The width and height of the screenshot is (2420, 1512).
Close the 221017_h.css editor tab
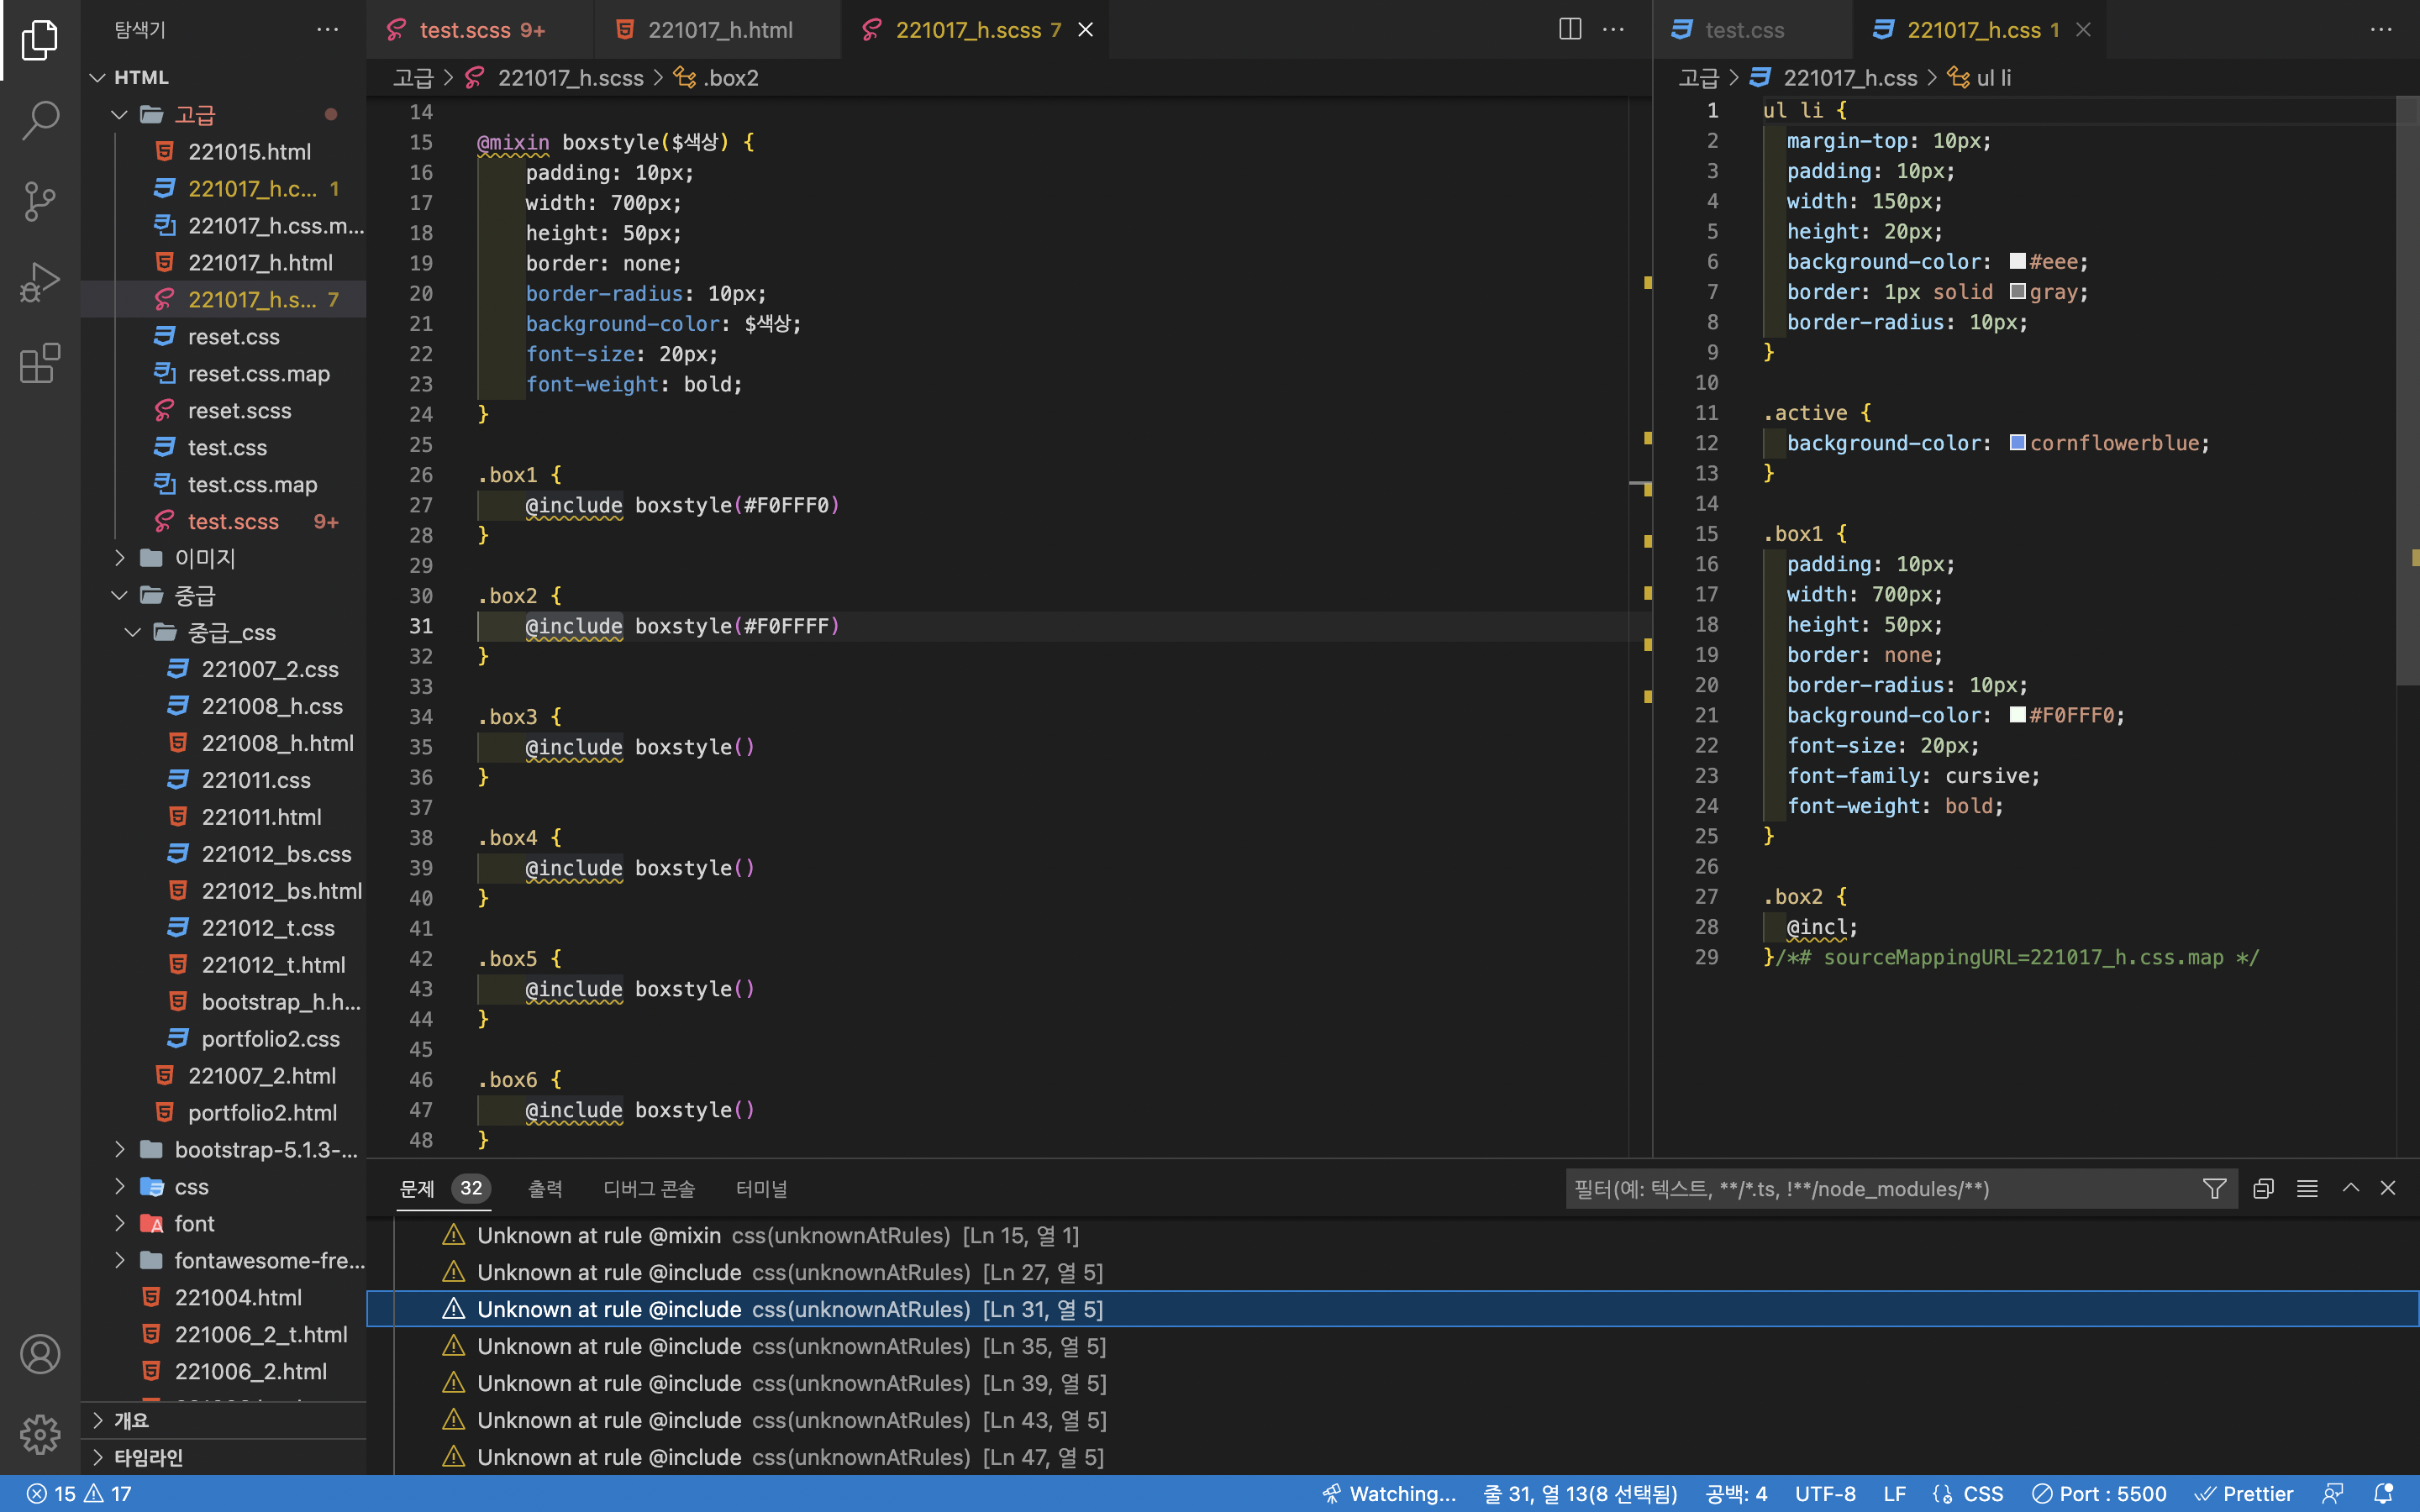(2083, 30)
